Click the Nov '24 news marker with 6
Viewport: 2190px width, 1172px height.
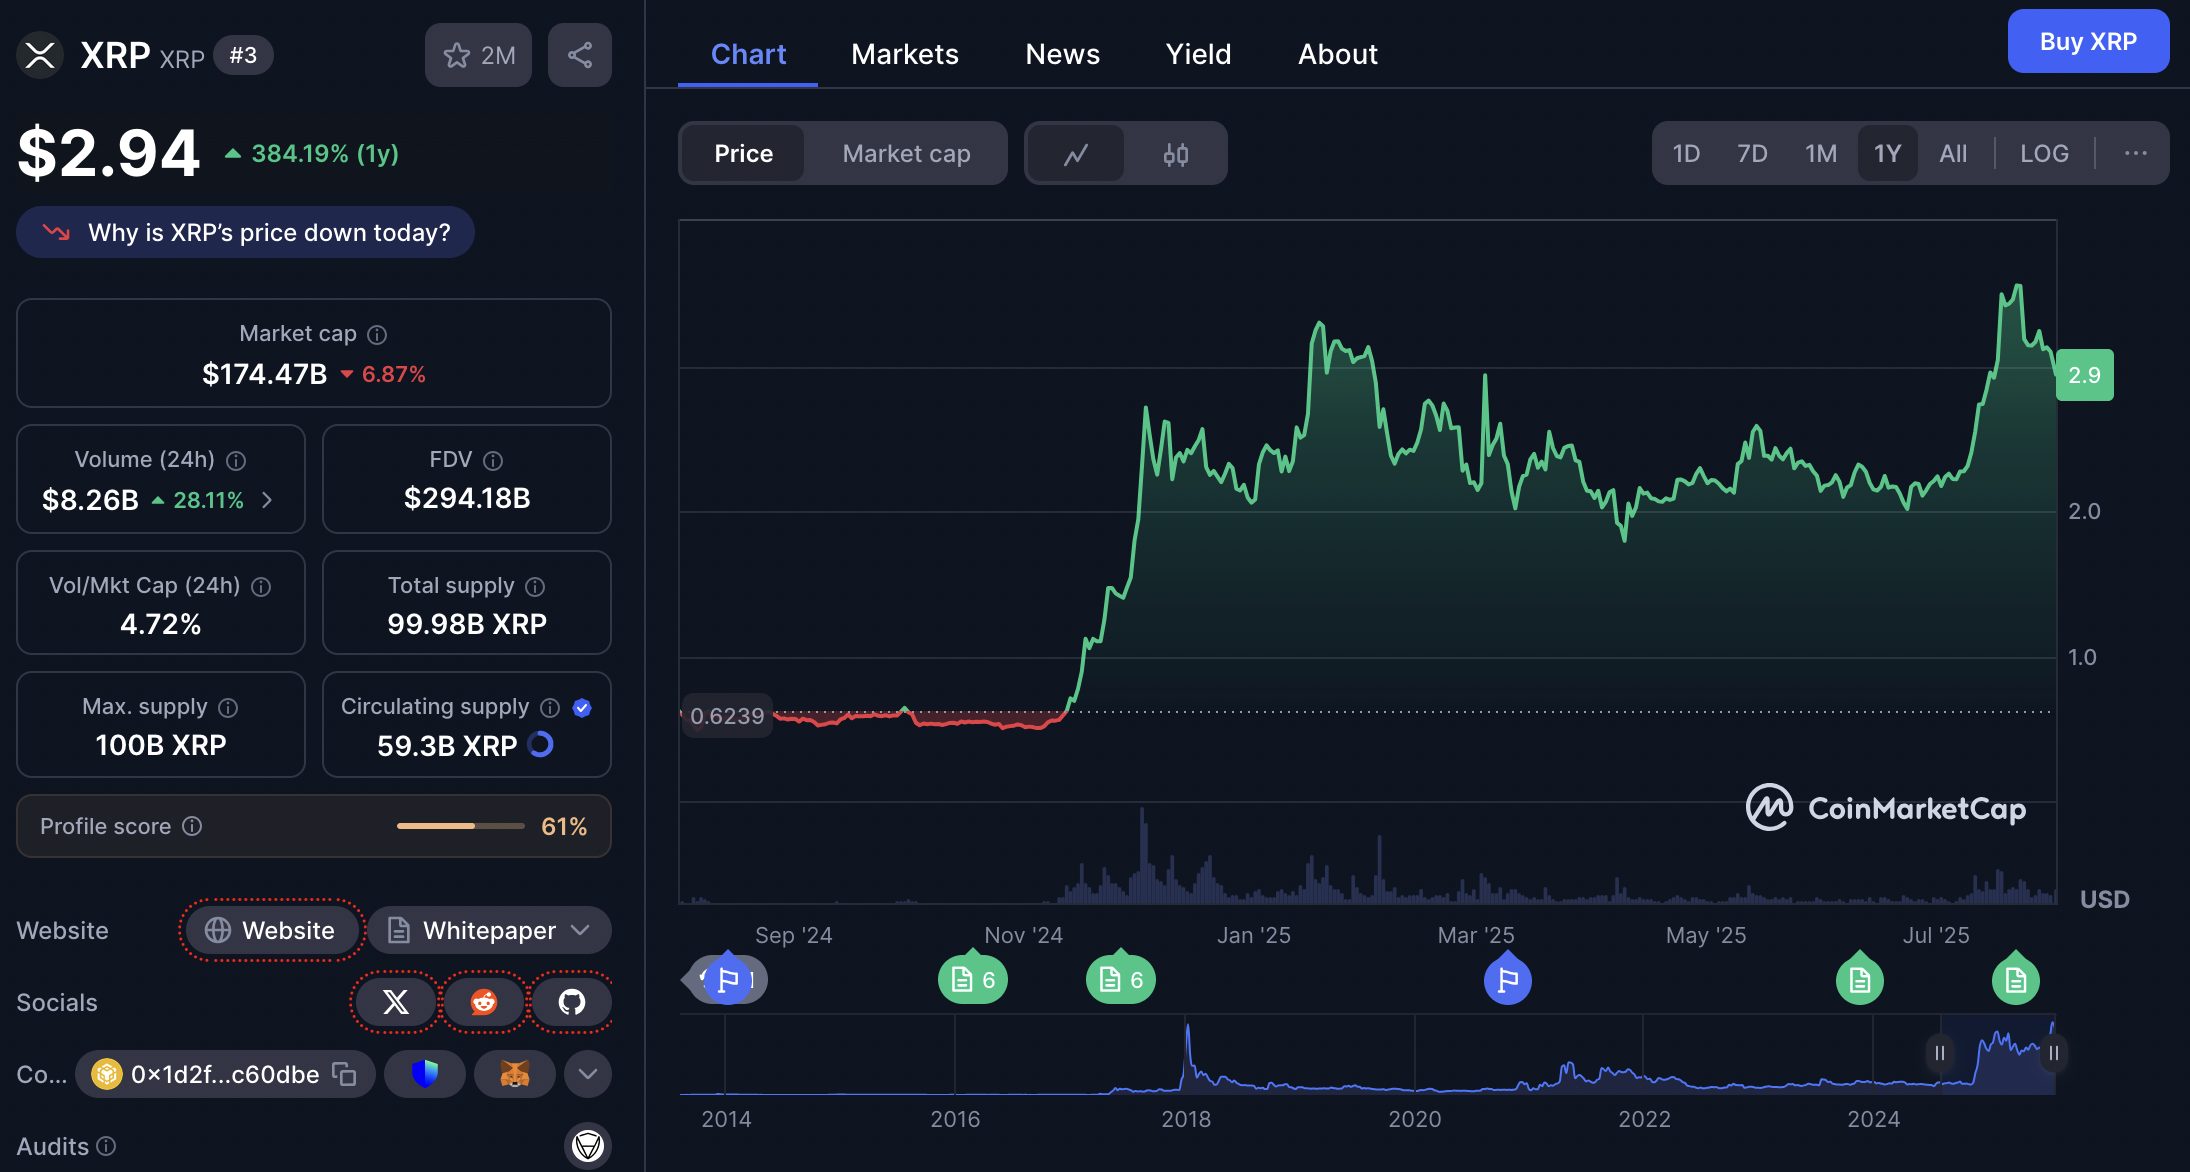click(973, 980)
